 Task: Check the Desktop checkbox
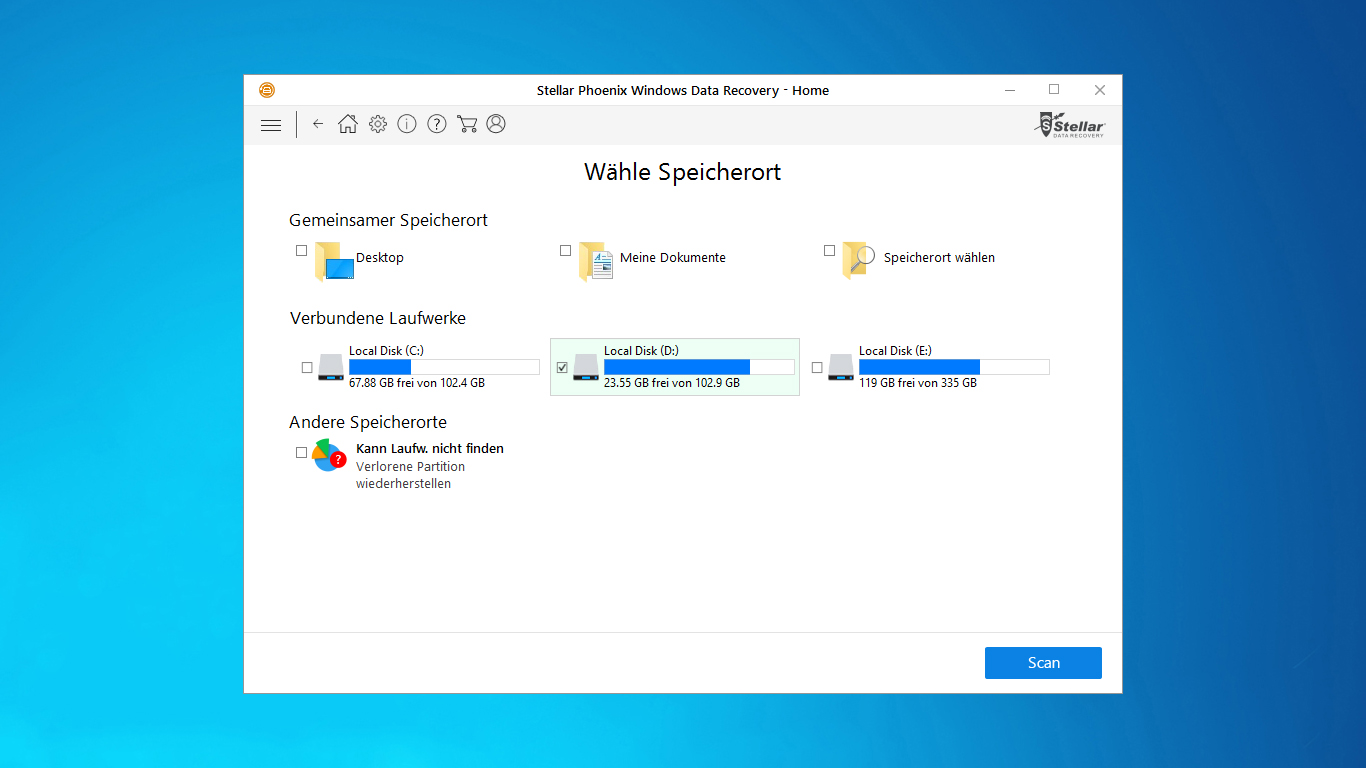click(x=301, y=251)
